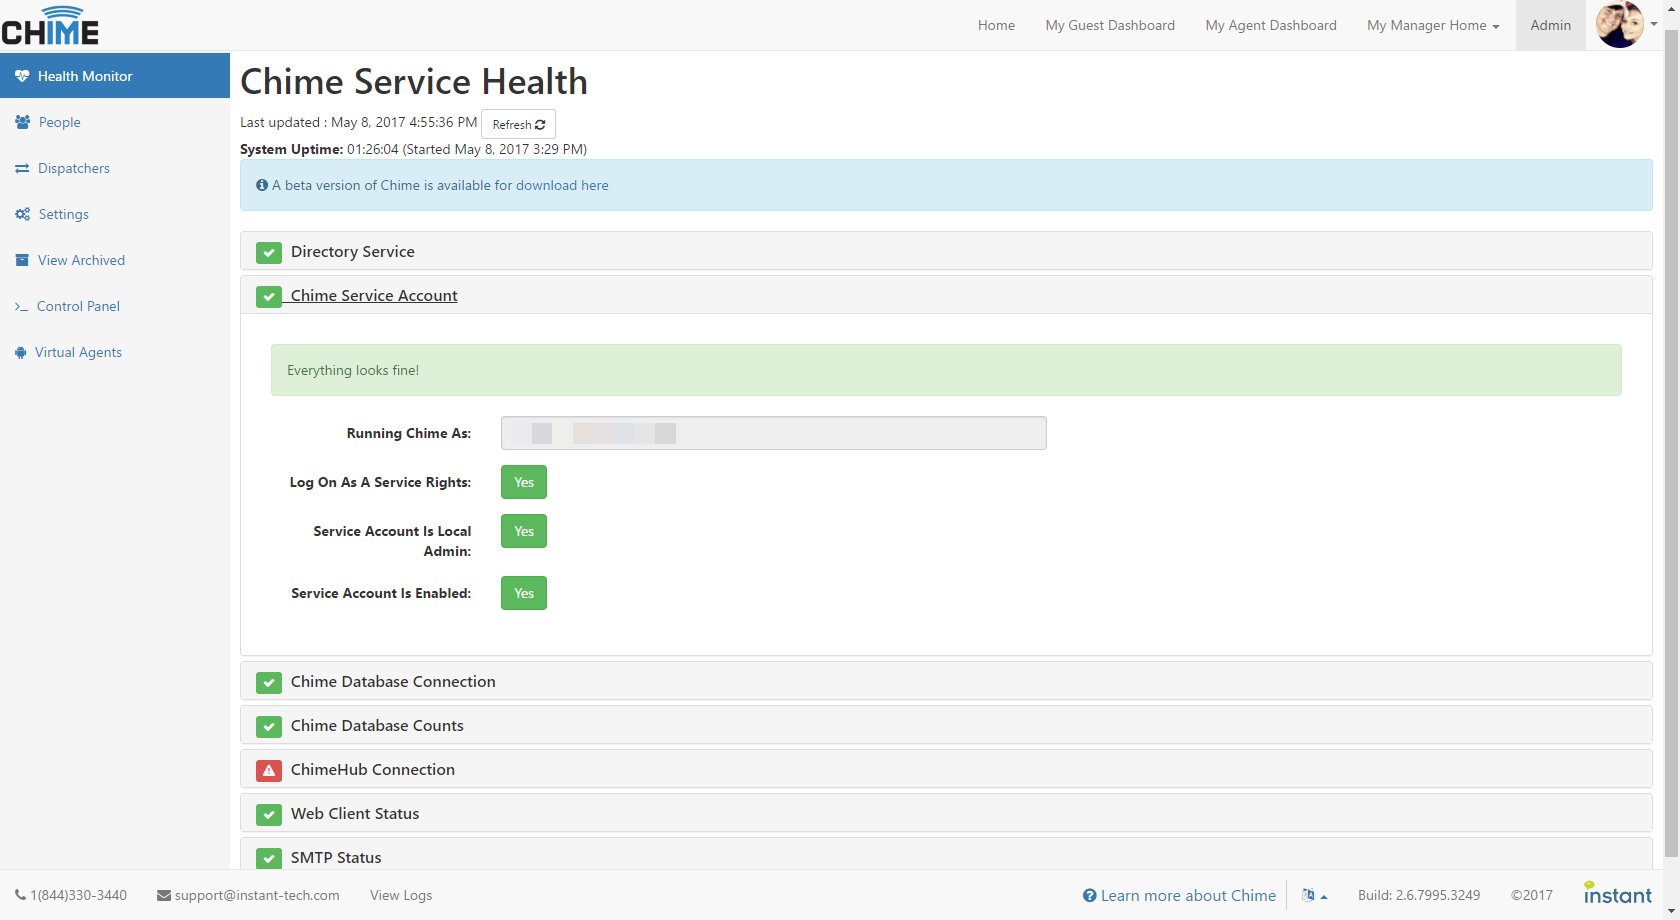This screenshot has width=1680, height=920.
Task: Go to Home in top navigation
Action: 996,25
